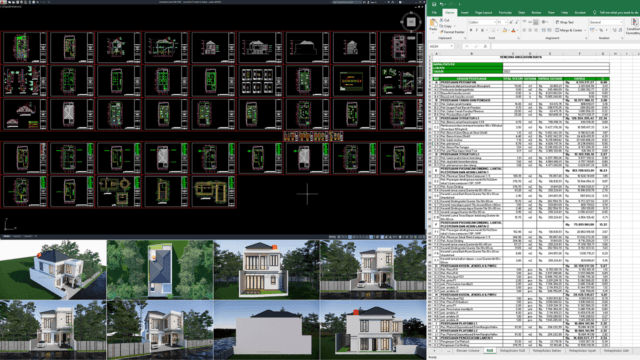Click the AutoCAD ViewCube

pyautogui.click(x=411, y=22)
